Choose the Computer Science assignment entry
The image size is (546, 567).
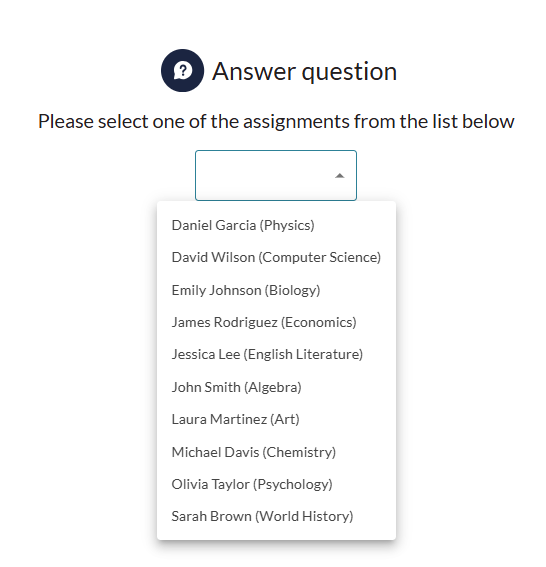click(276, 257)
